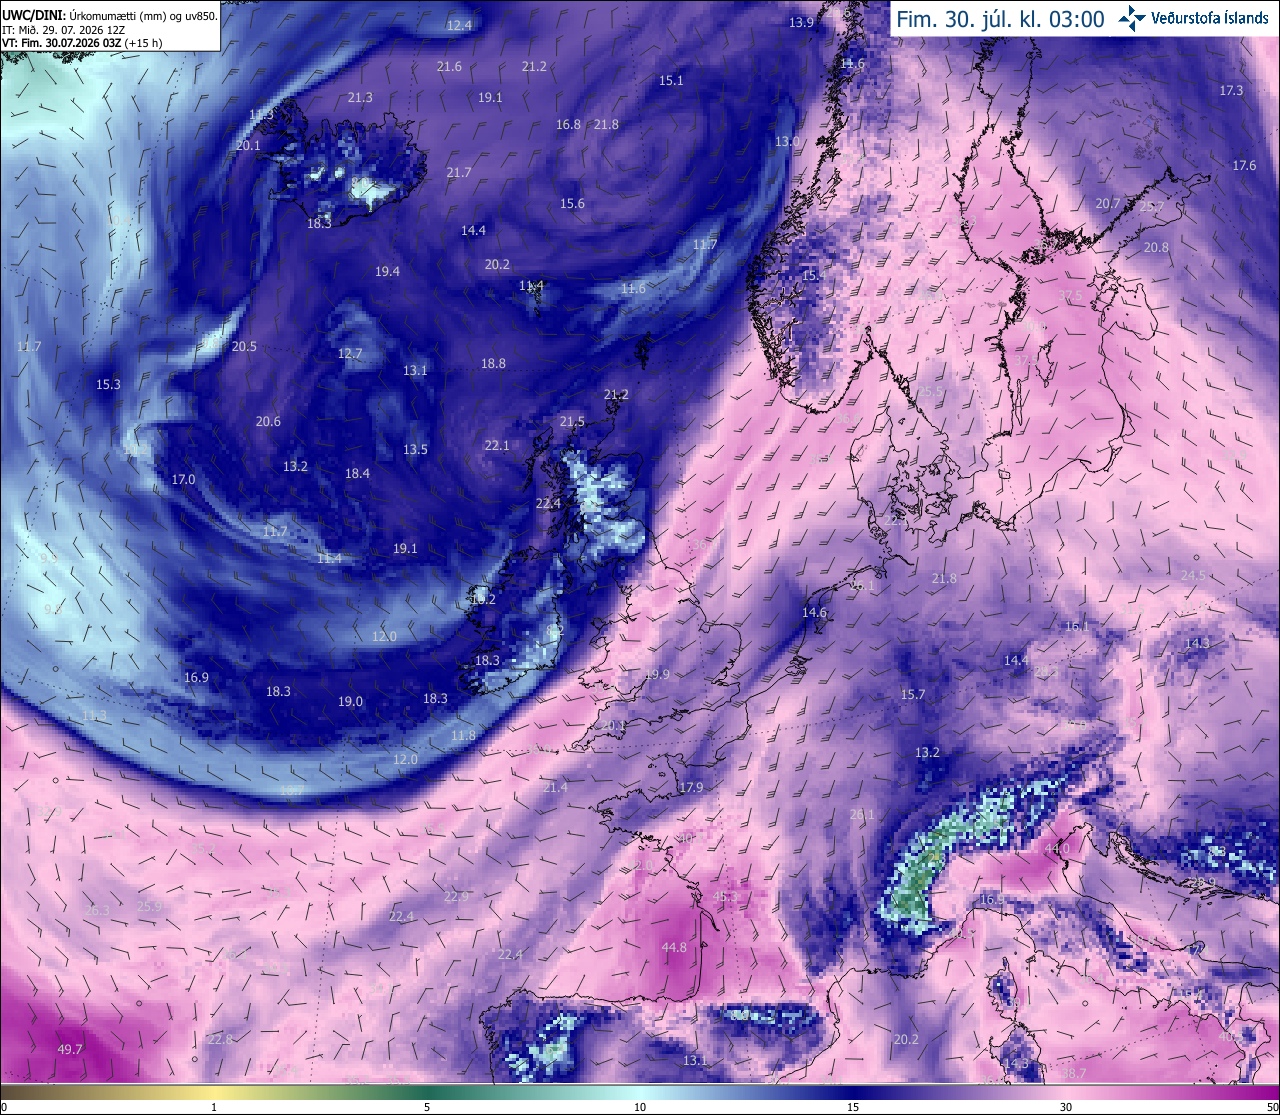Select the 22.1 value northwest of Scotland

pyautogui.click(x=497, y=445)
